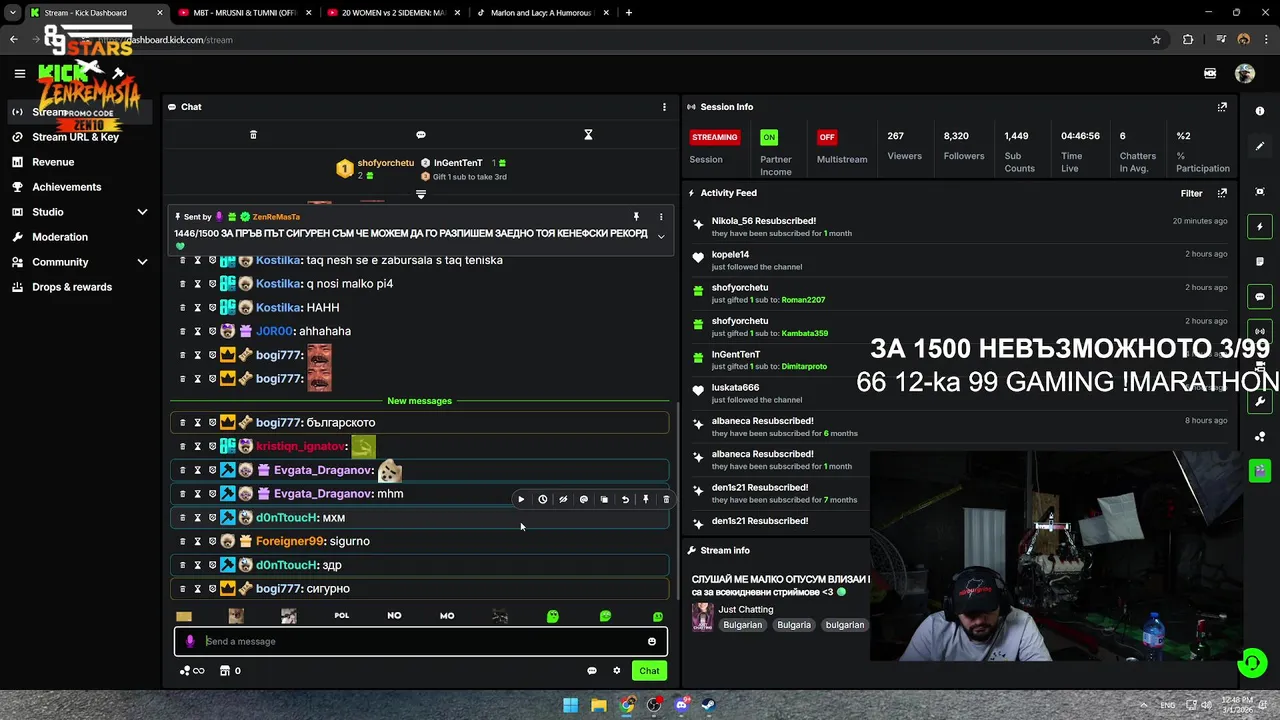Click the reply arrow icon in hover toolbar

625,499
